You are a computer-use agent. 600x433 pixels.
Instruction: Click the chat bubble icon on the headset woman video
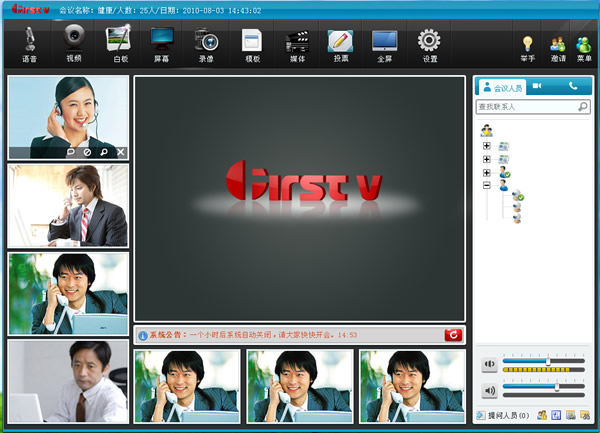pyautogui.click(x=71, y=152)
